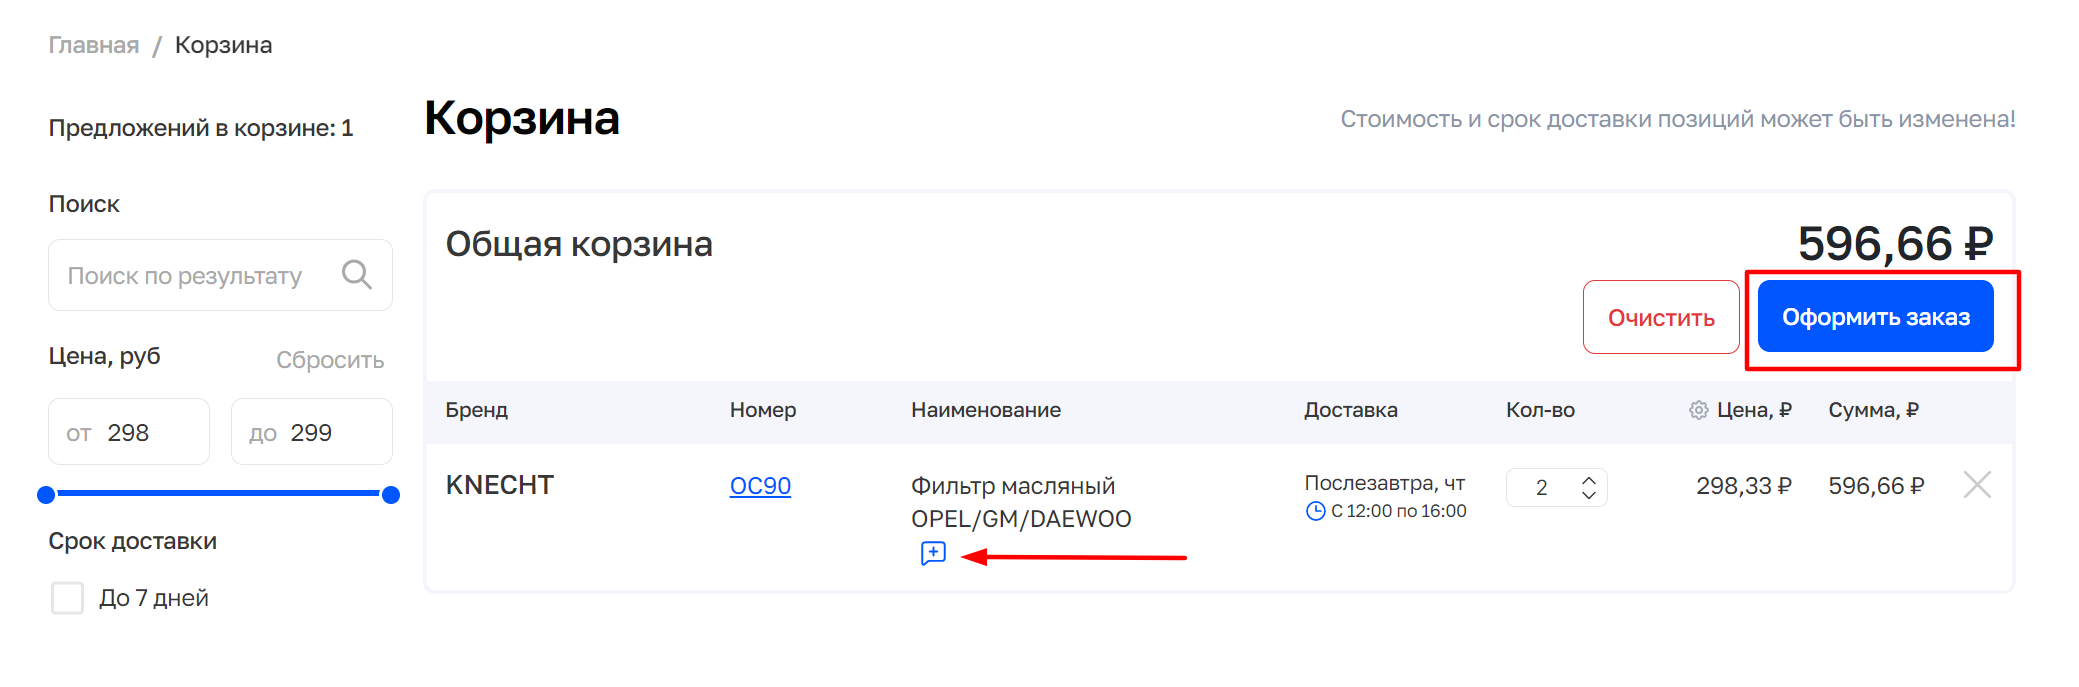Click the left price slider handle
Image resolution: width=2079 pixels, height=687 pixels.
(46, 494)
